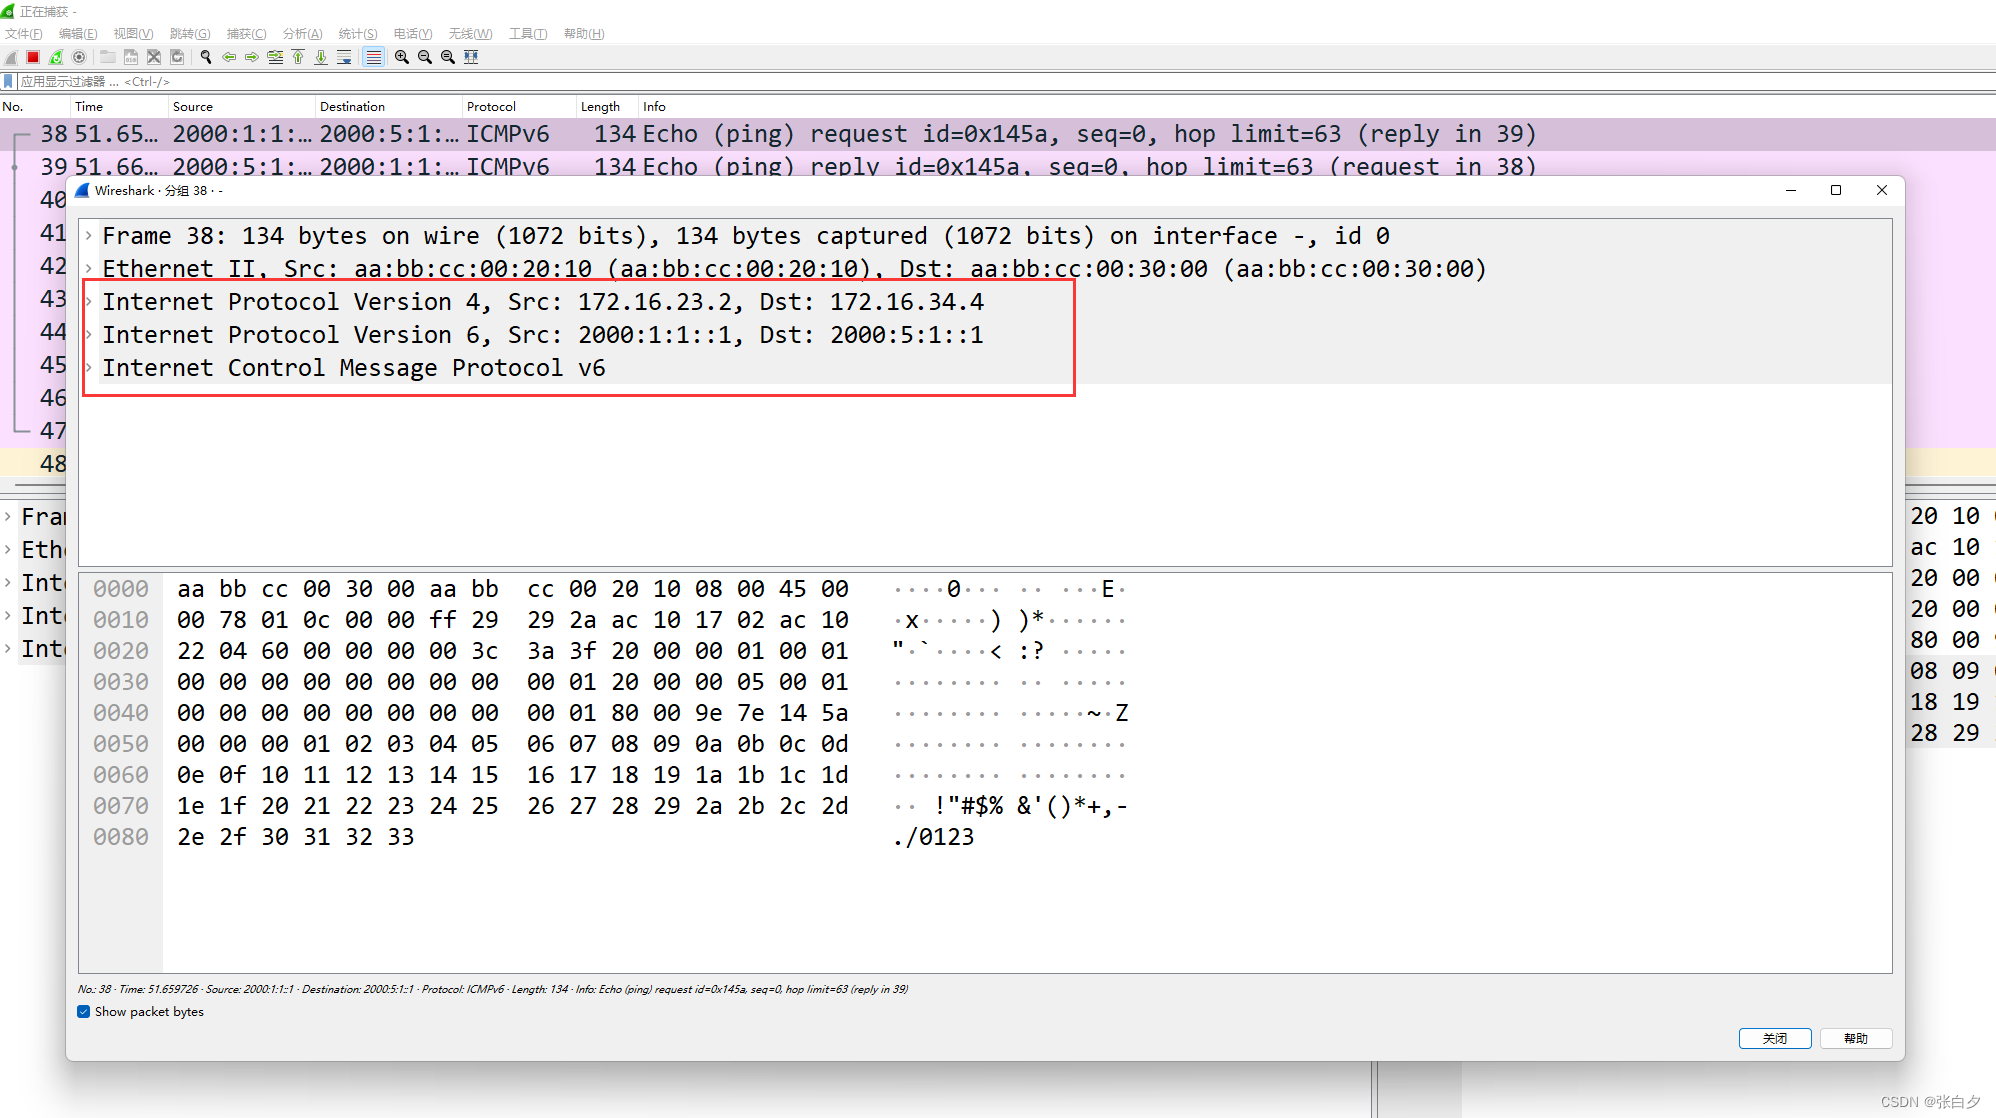1996x1118 pixels.
Task: Find a packet with magnifier icon
Action: point(206,57)
